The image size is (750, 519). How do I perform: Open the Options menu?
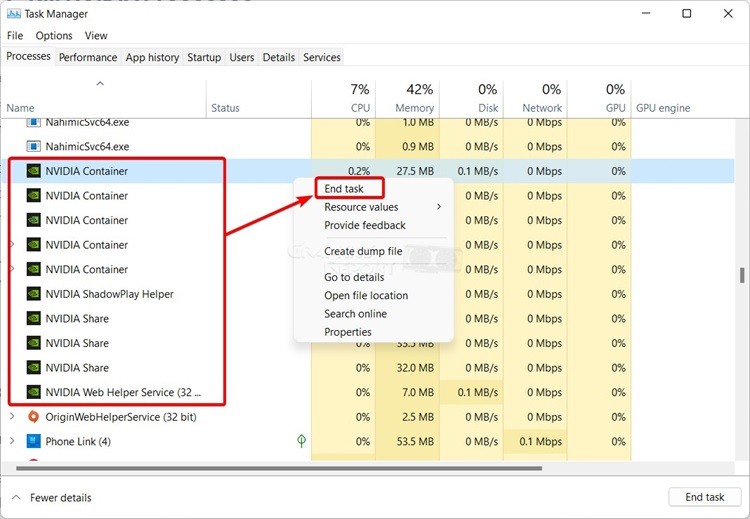point(54,36)
